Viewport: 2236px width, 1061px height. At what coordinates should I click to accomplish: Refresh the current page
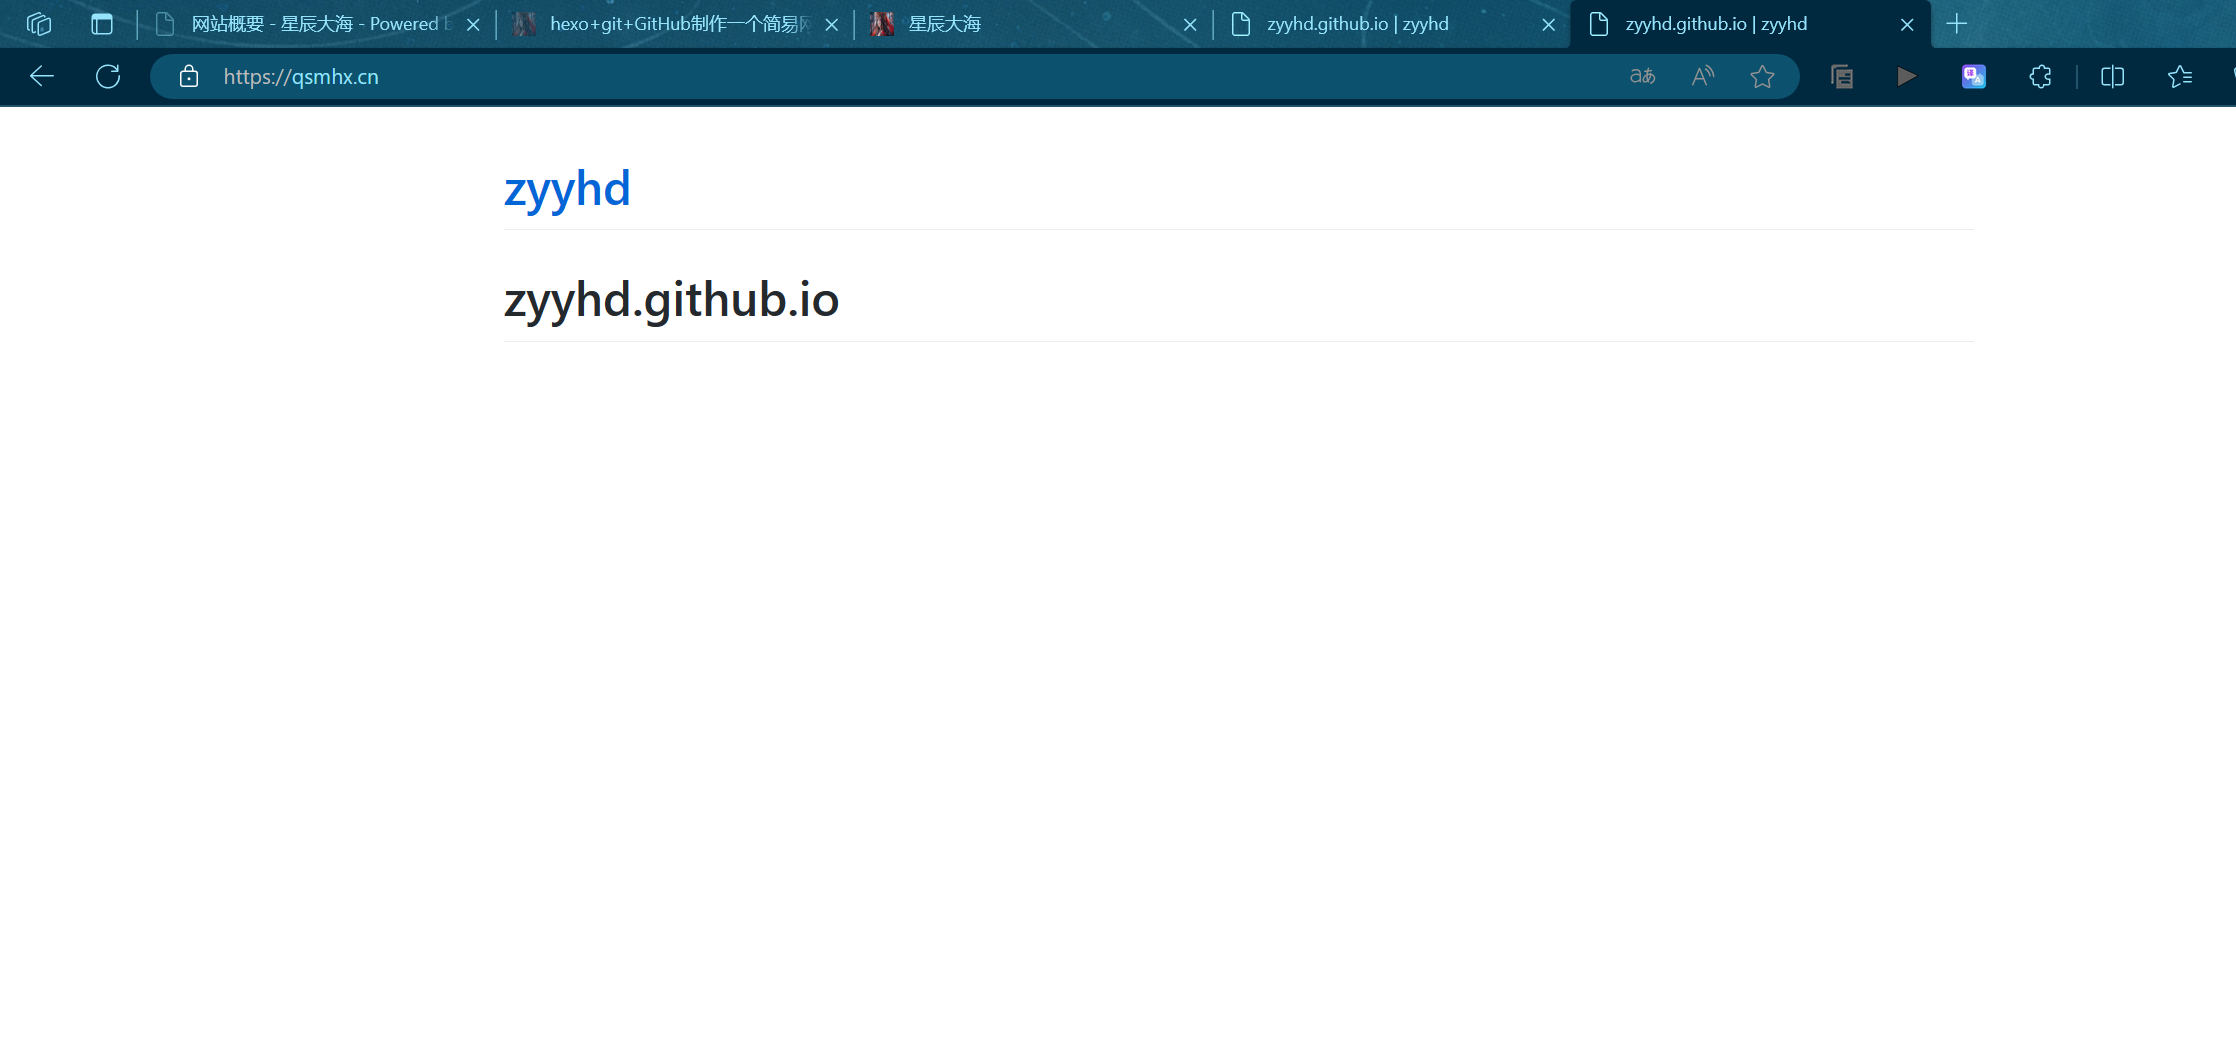(x=108, y=76)
